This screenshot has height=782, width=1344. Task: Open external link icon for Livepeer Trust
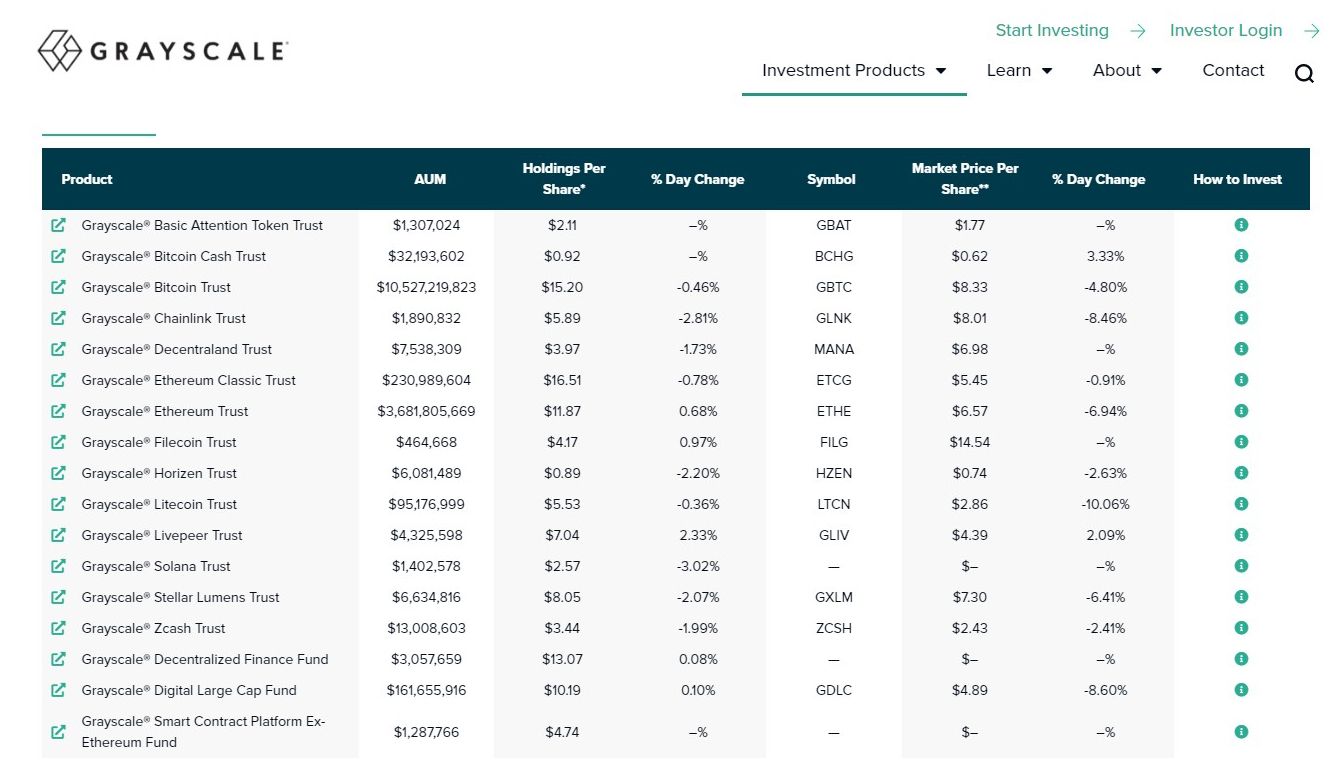click(x=58, y=535)
